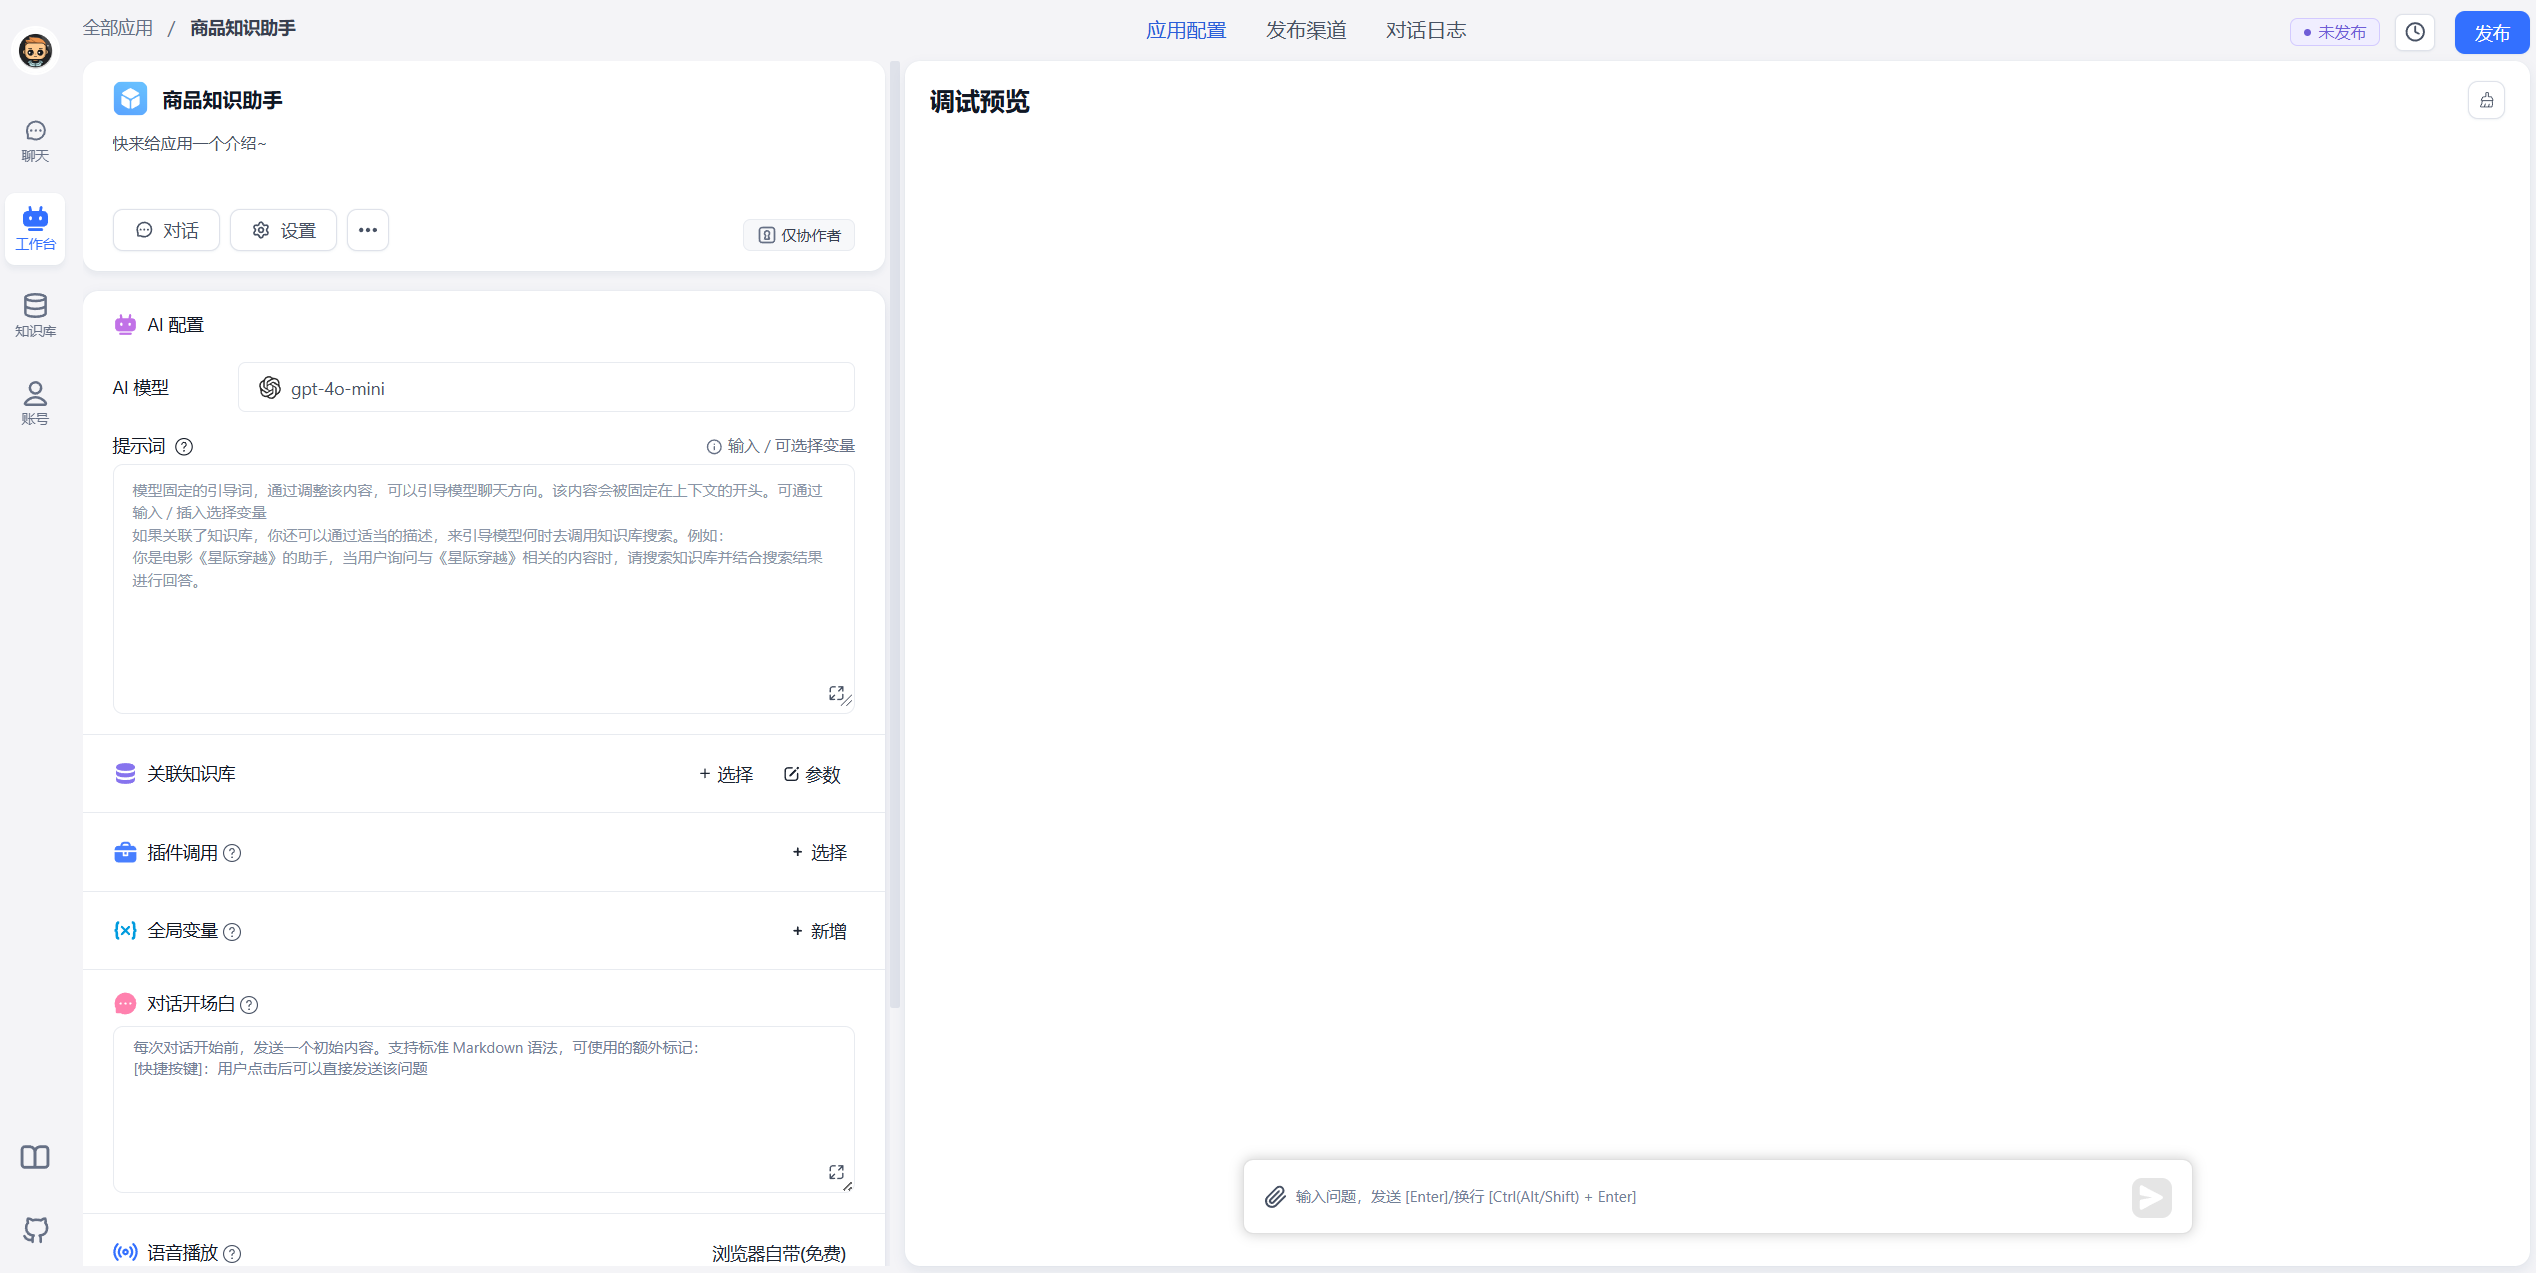This screenshot has width=2536, height=1273.
Task: Click the 仅协作者 permission badge
Action: pos(799,235)
